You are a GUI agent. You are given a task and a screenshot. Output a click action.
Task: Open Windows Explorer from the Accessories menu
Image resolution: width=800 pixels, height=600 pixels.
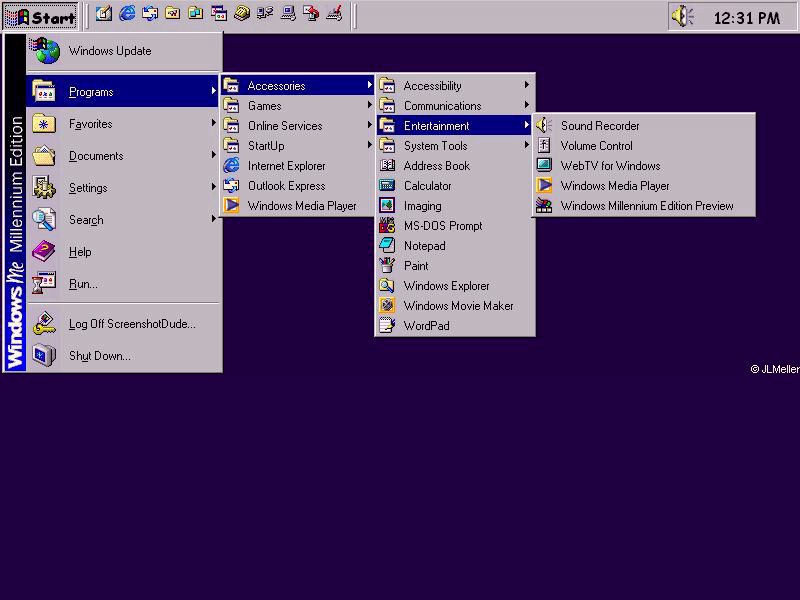[x=455, y=285]
